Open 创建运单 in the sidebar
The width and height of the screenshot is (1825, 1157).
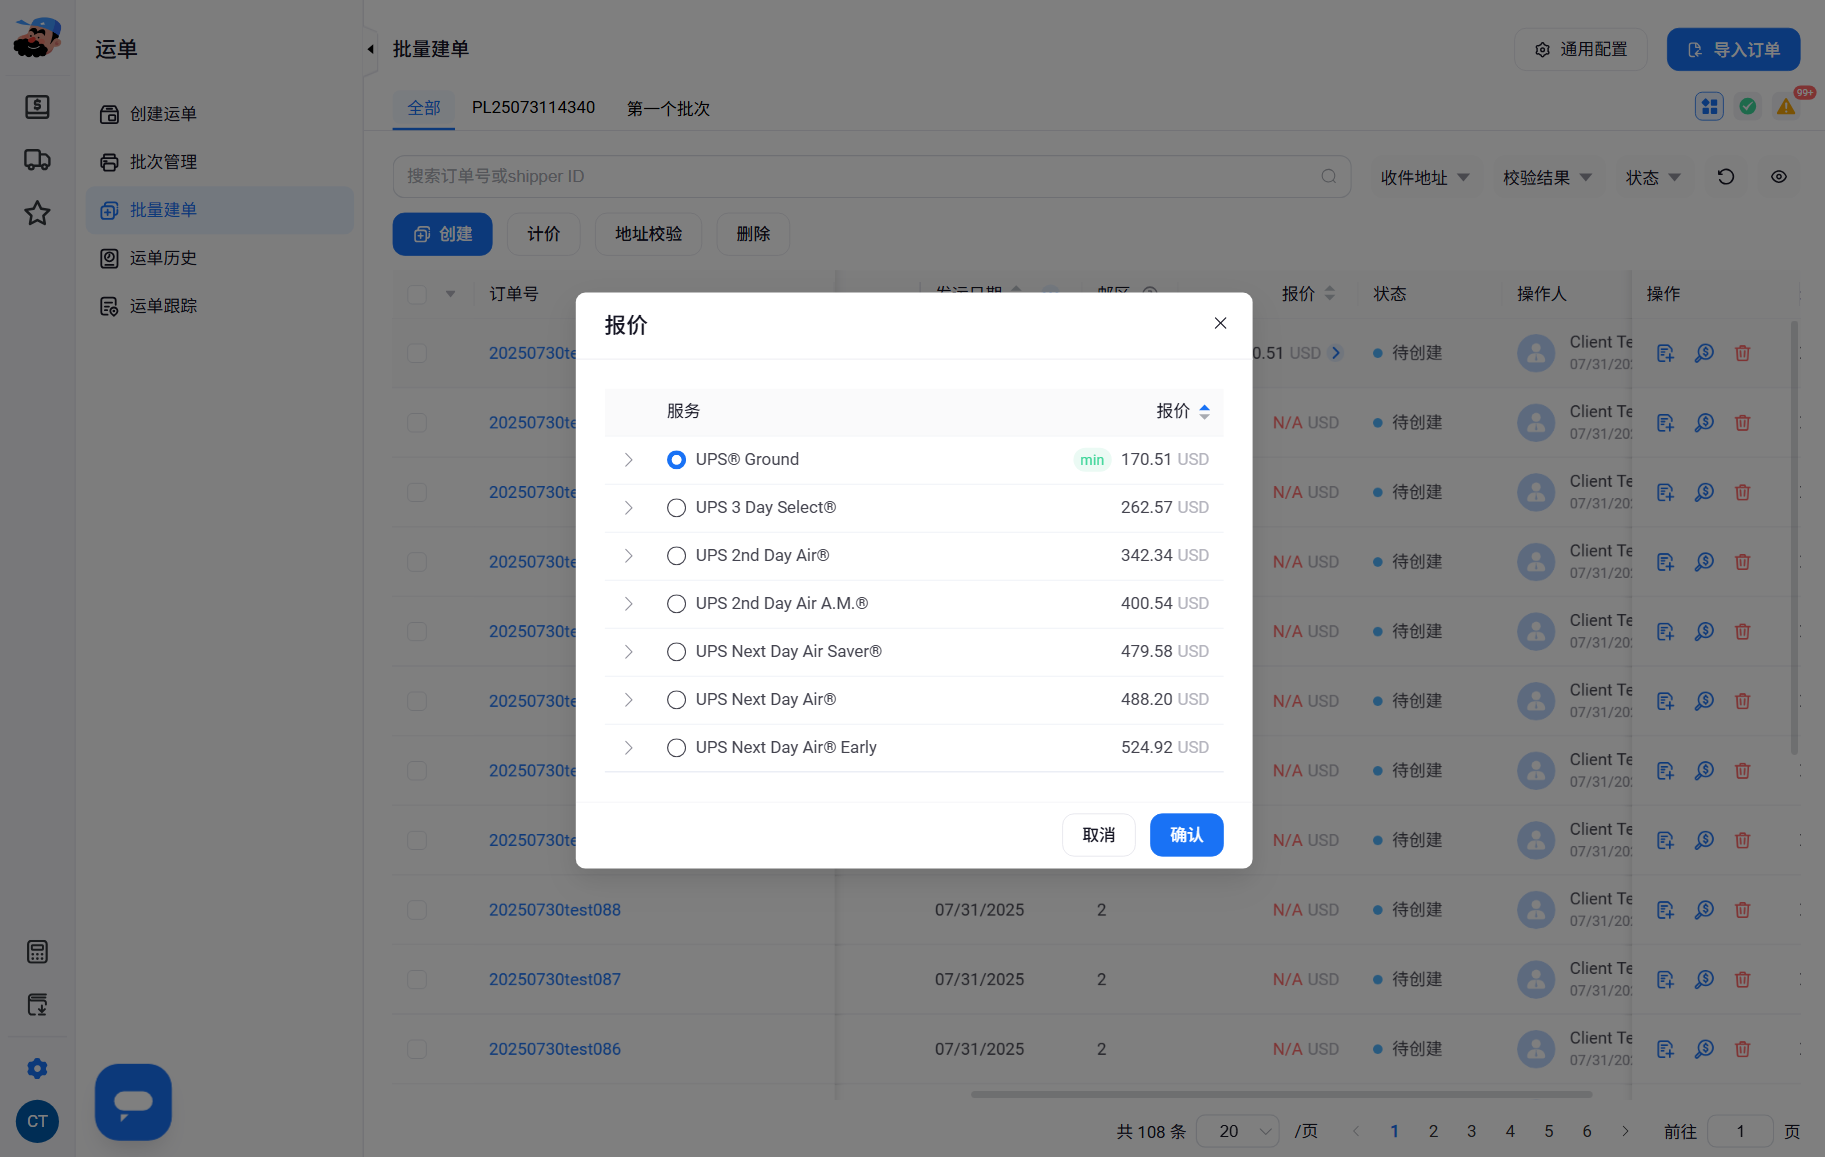coord(219,114)
